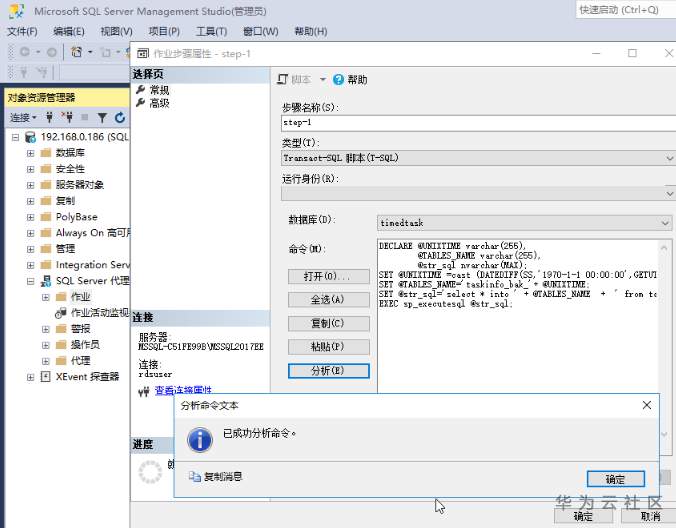676x528 pixels.
Task: Expand the XEvent 探查器 node
Action: coord(30,377)
